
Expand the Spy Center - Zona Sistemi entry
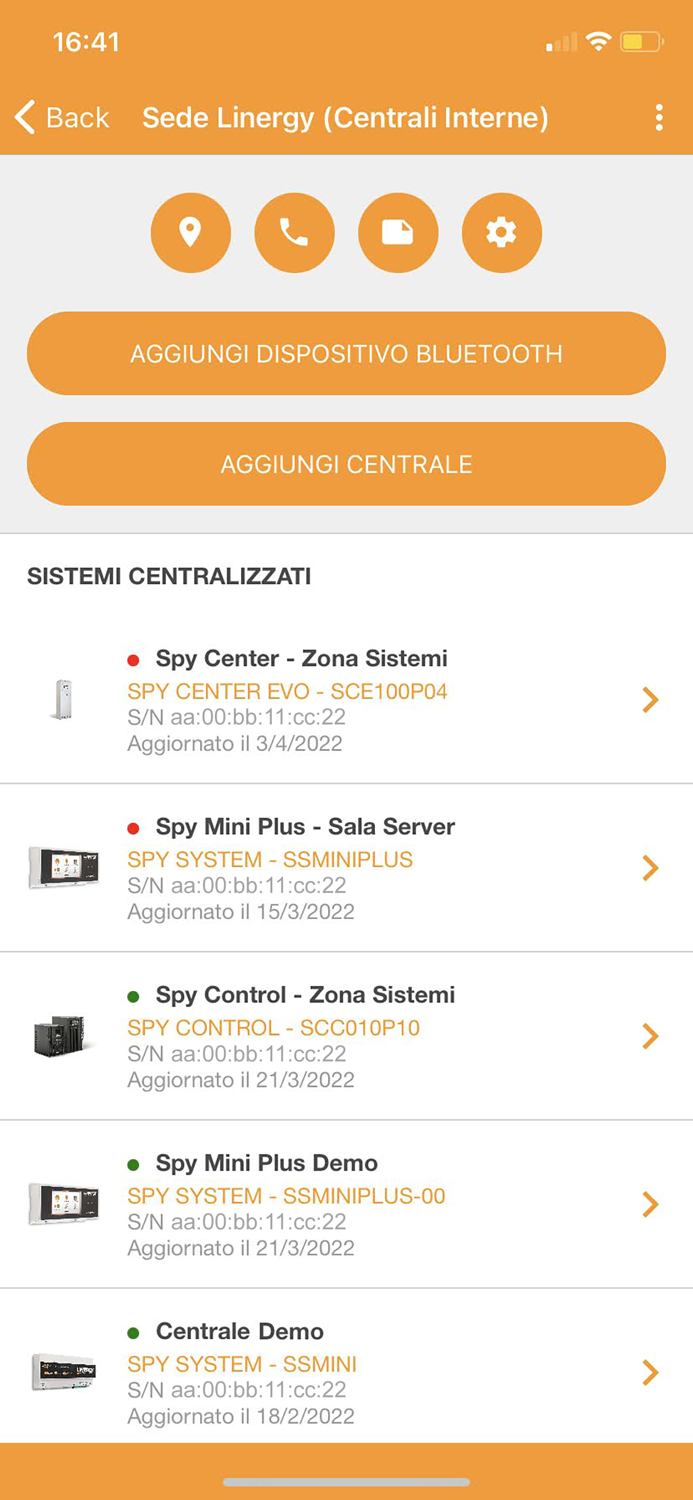click(x=650, y=700)
